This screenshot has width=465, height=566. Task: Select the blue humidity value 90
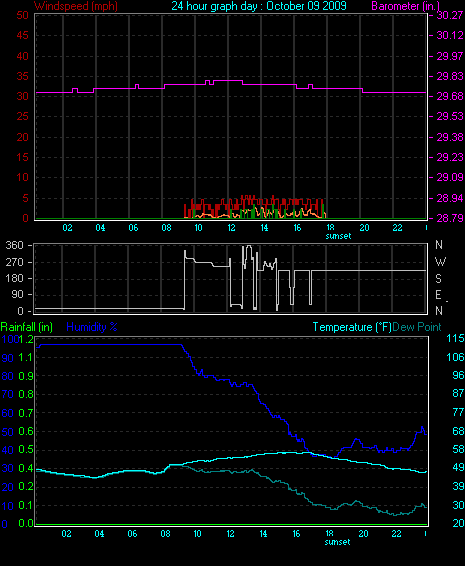tap(8, 358)
